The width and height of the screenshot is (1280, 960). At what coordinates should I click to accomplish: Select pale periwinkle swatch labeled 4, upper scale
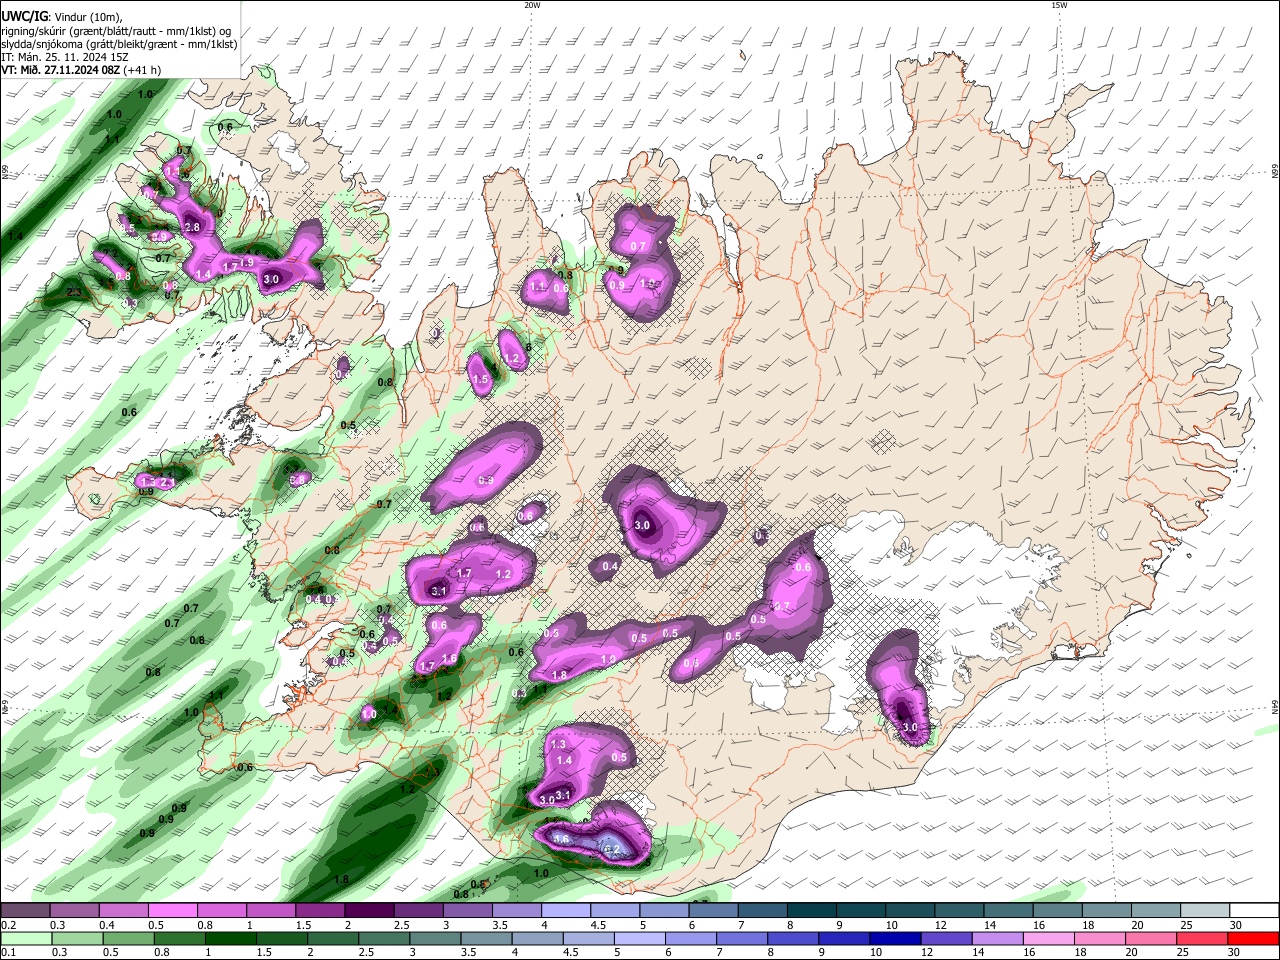click(566, 911)
